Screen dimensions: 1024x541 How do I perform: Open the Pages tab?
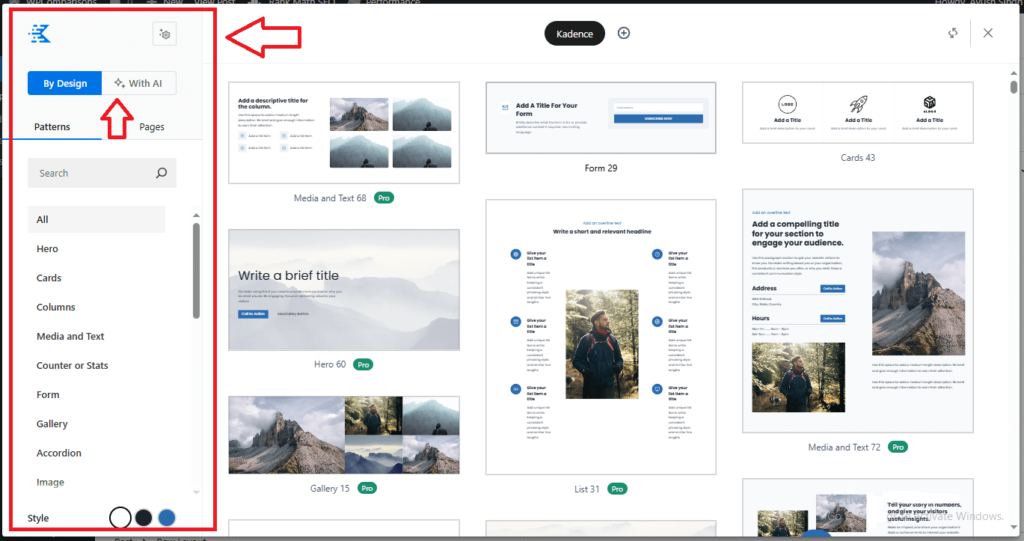click(152, 127)
